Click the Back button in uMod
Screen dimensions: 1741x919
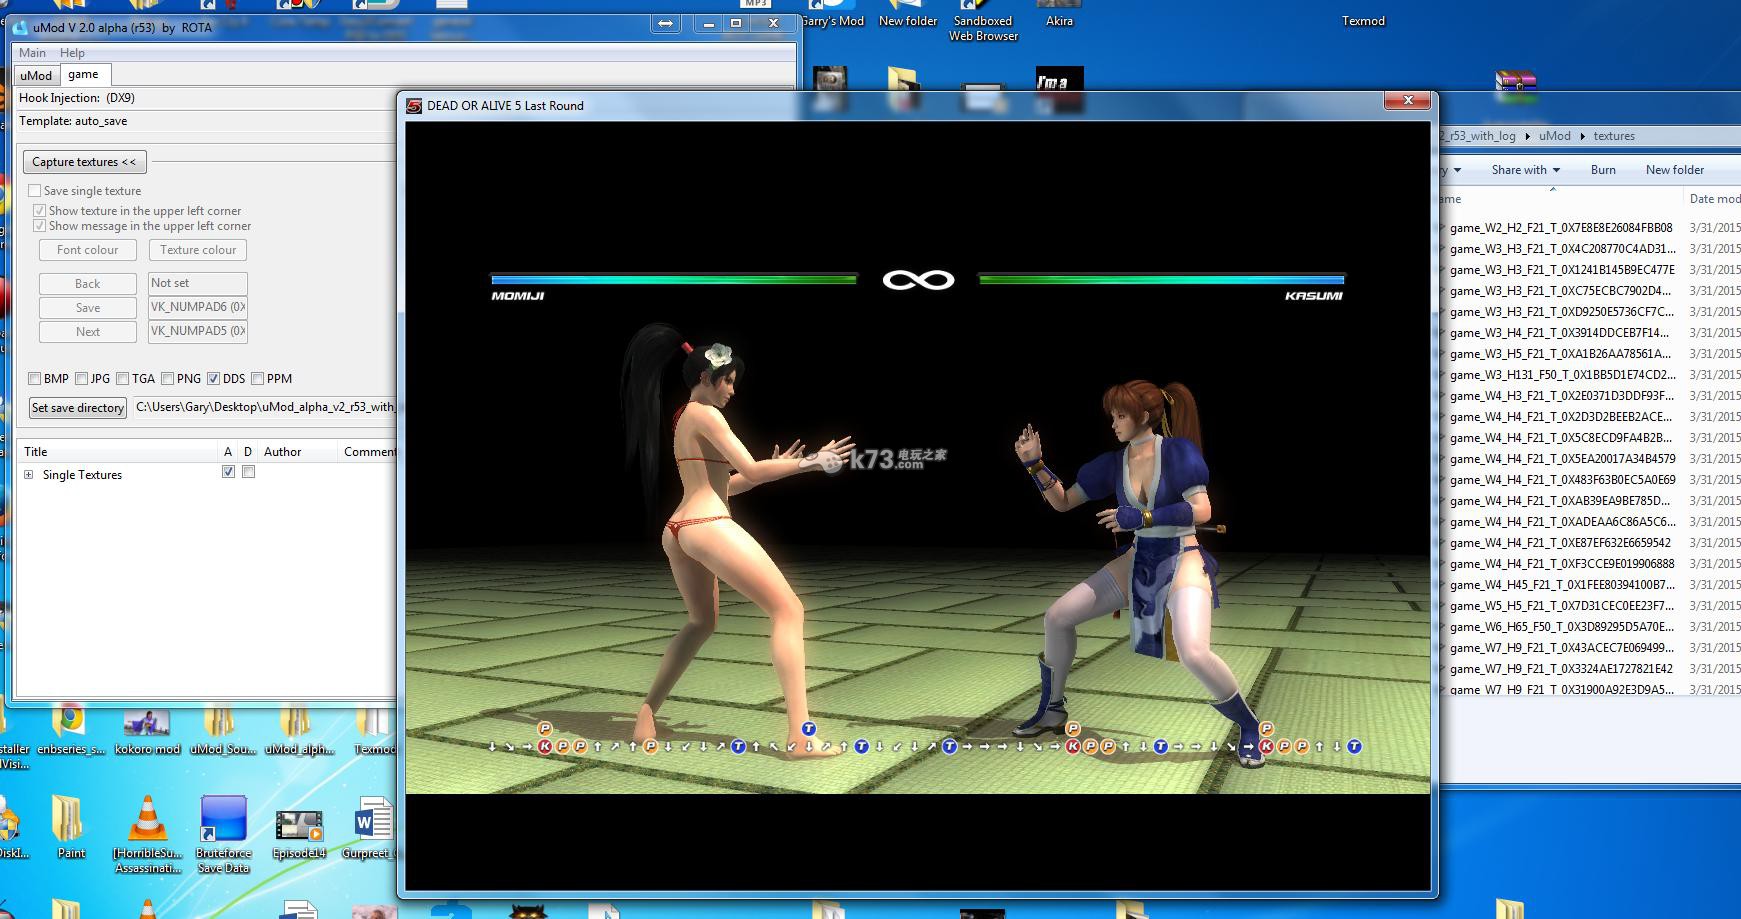pos(88,284)
